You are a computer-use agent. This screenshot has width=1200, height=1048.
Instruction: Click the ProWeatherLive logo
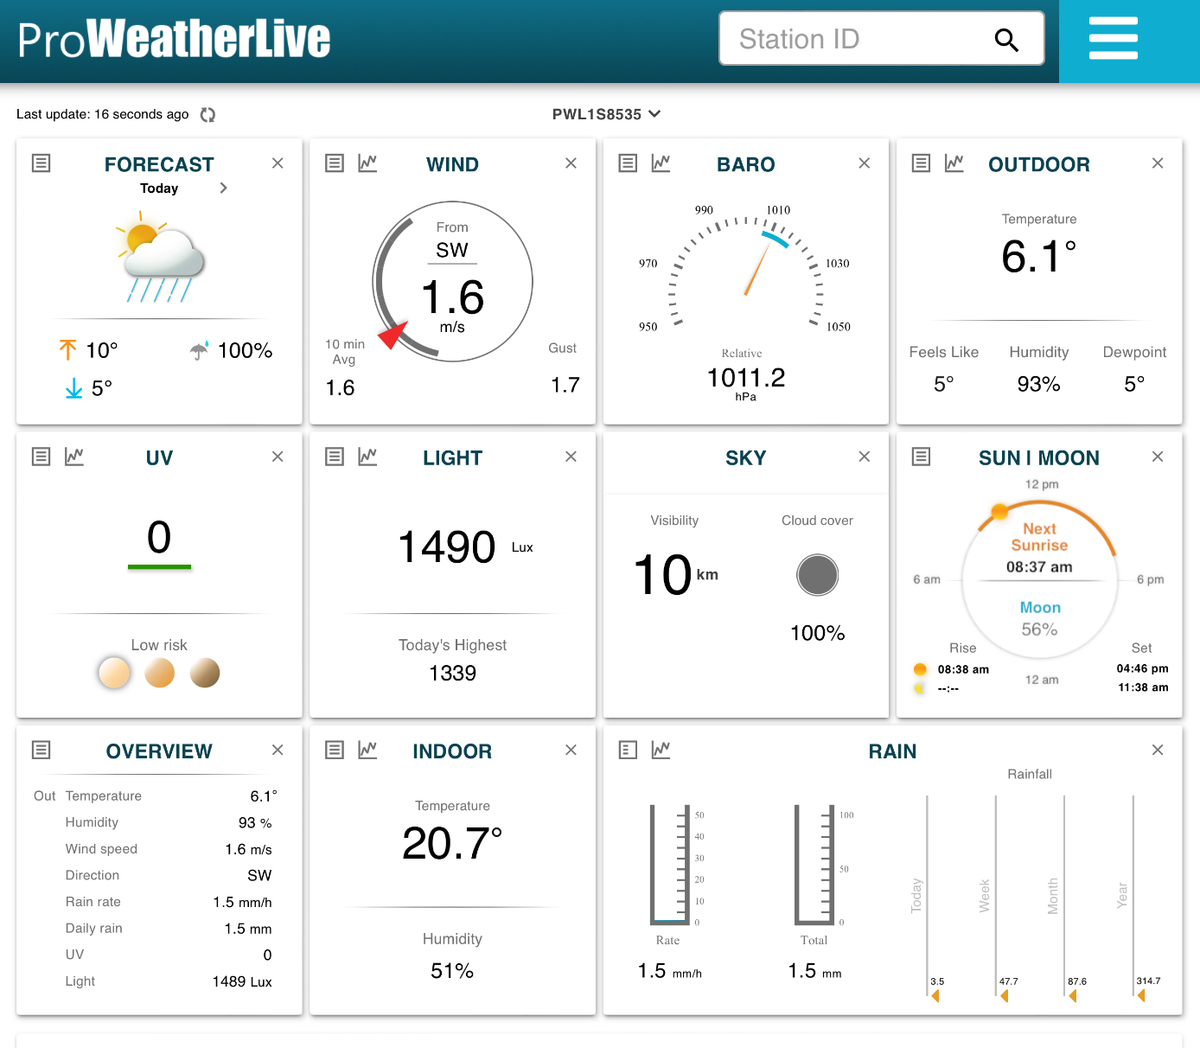pyautogui.click(x=174, y=40)
